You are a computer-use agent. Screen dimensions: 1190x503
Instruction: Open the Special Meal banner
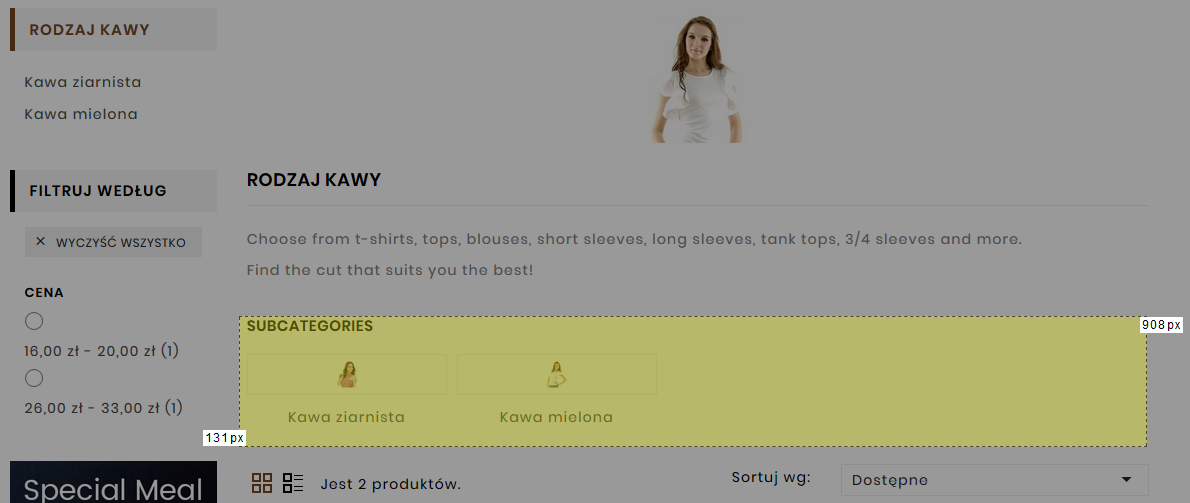[113, 484]
